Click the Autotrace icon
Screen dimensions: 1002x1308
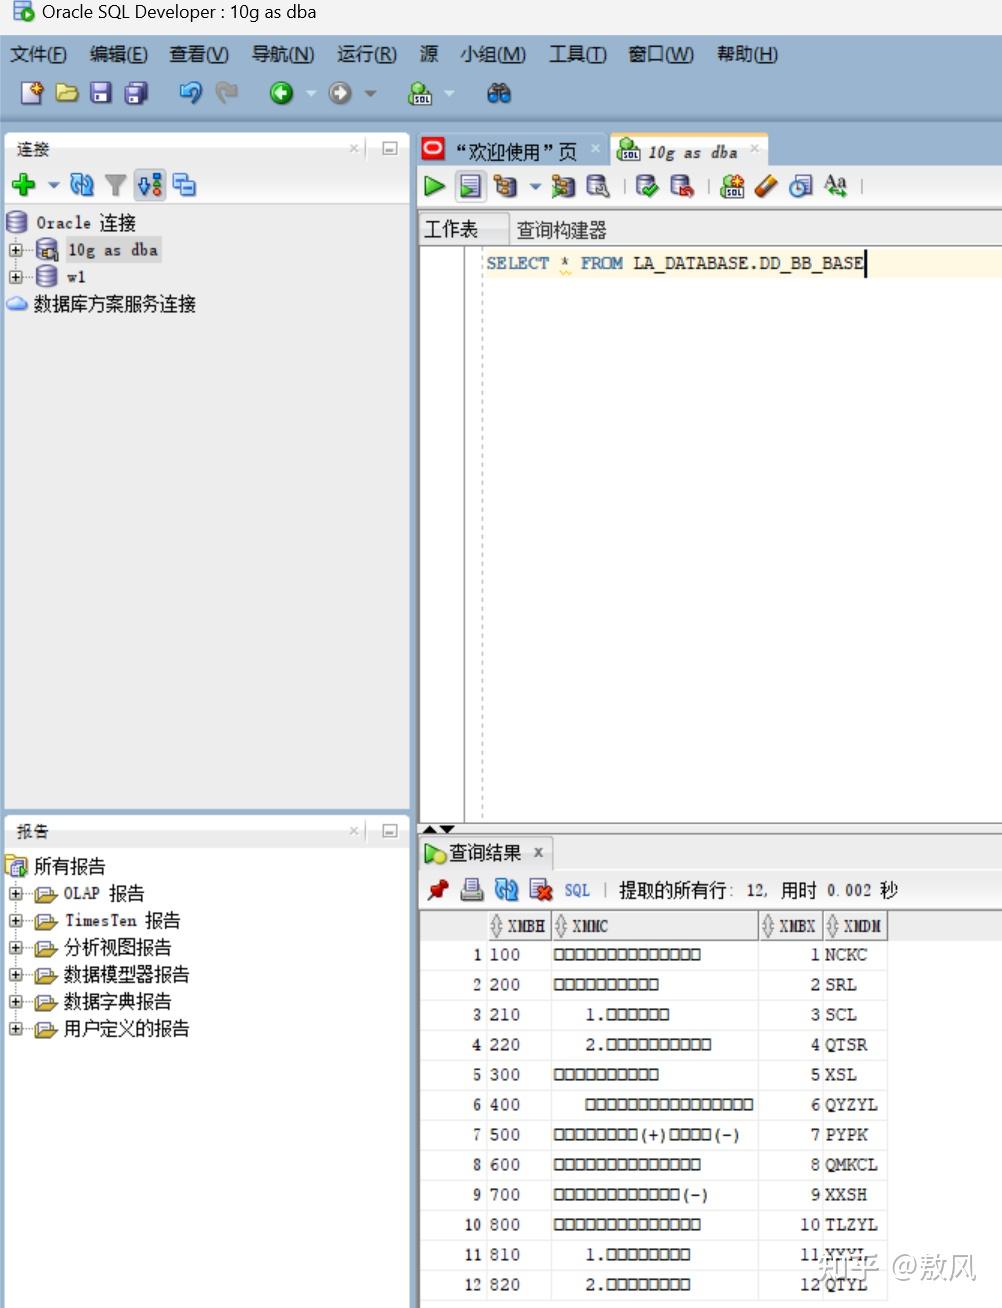(x=563, y=186)
